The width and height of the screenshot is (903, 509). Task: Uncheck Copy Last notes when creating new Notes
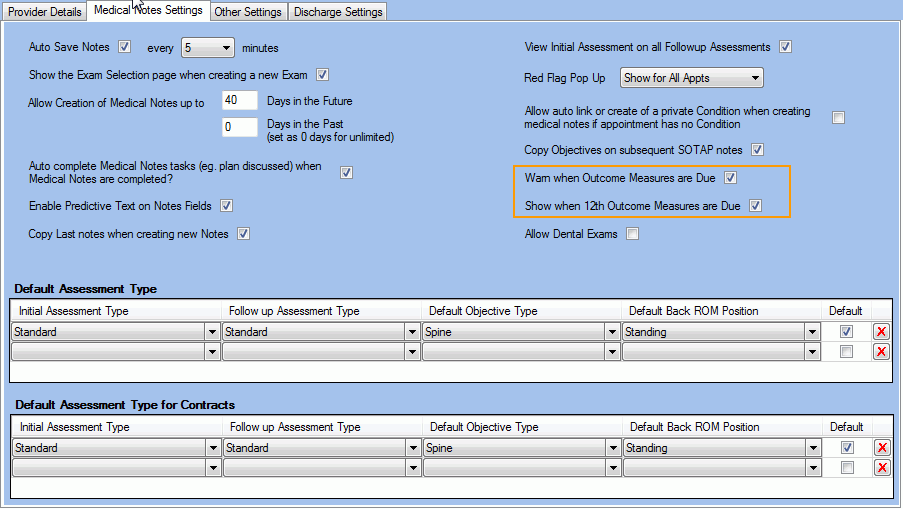[x=242, y=234]
